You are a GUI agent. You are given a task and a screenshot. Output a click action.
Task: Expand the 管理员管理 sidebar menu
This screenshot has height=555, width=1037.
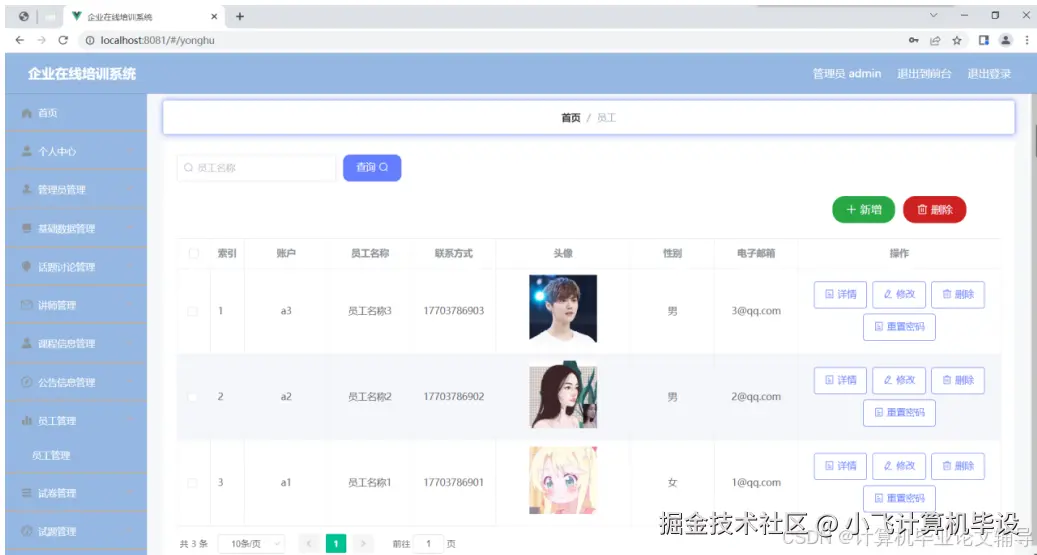click(76, 190)
